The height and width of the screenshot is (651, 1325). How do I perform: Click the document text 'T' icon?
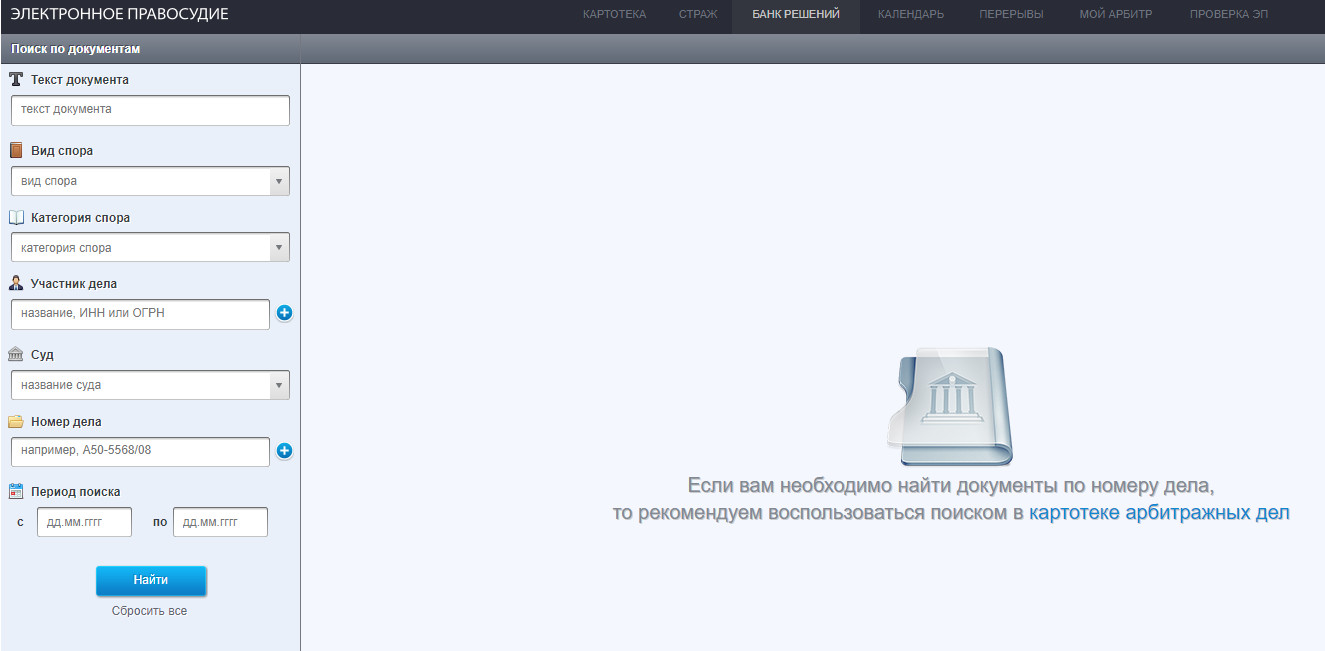(x=16, y=79)
